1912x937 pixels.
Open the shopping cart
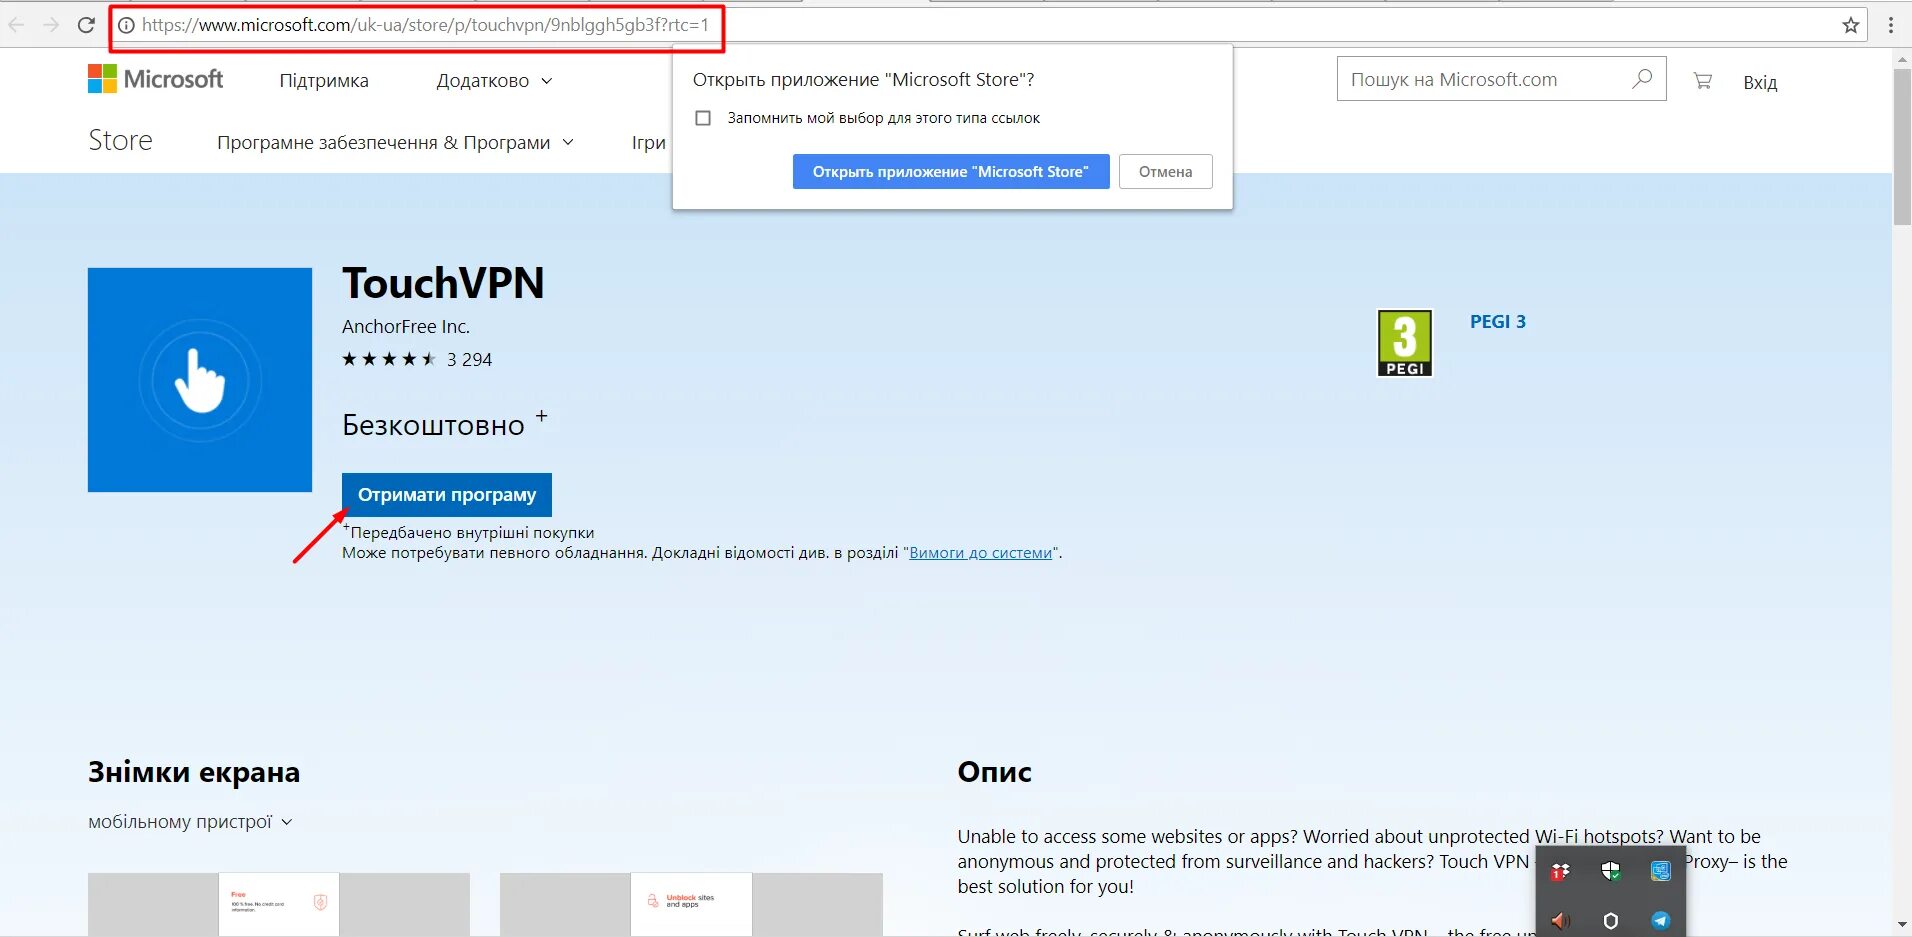coord(1702,81)
